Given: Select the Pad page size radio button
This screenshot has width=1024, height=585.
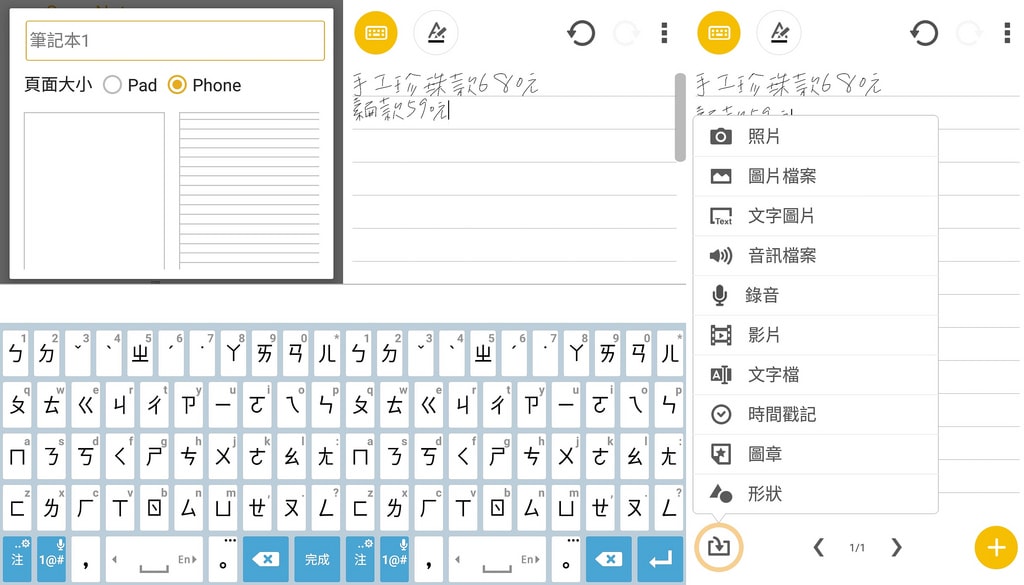Looking at the screenshot, I should [x=113, y=85].
